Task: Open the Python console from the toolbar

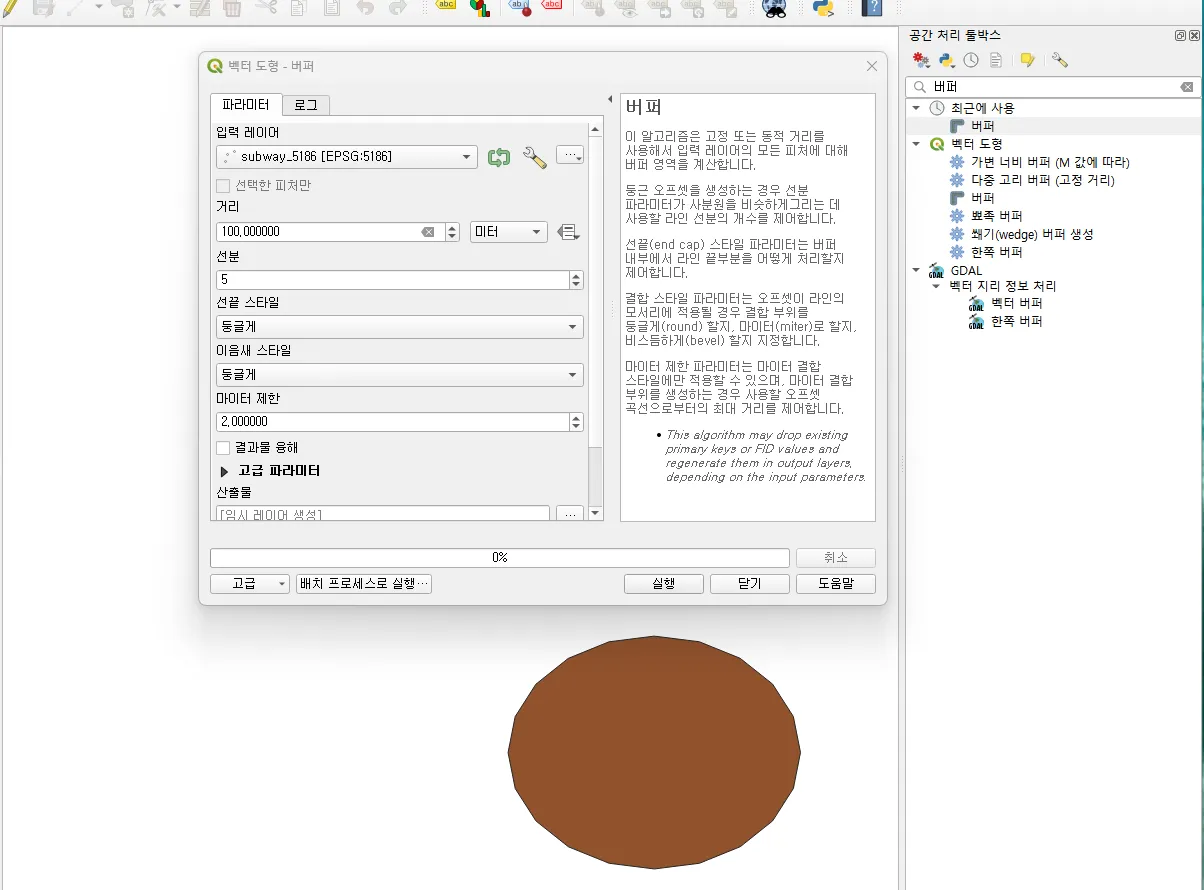Action: (823, 10)
